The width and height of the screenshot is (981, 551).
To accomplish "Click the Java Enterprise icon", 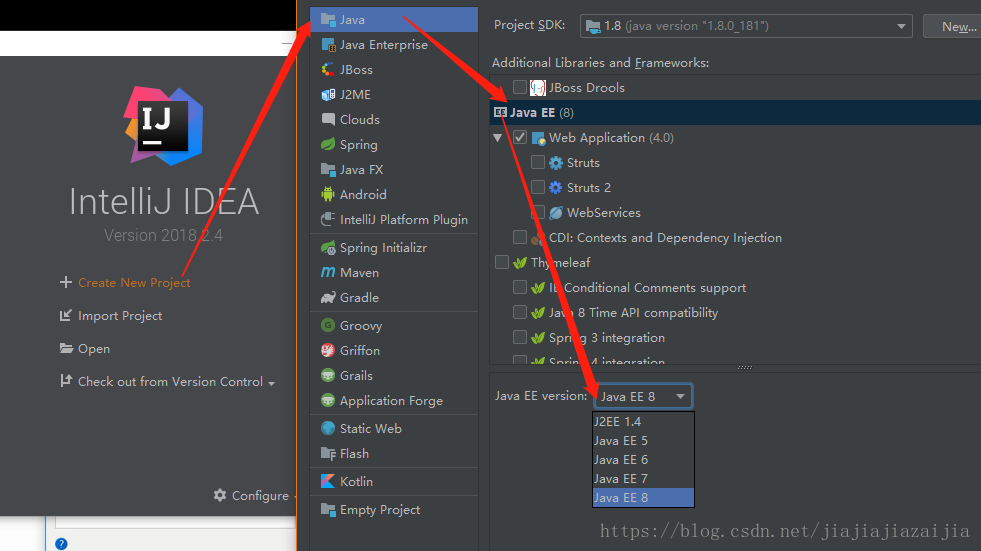I will tap(328, 44).
